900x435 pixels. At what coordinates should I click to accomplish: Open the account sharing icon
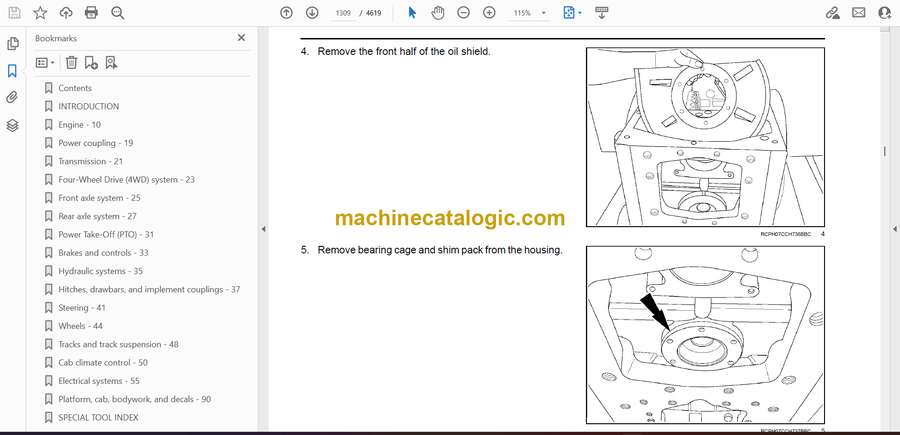point(885,13)
